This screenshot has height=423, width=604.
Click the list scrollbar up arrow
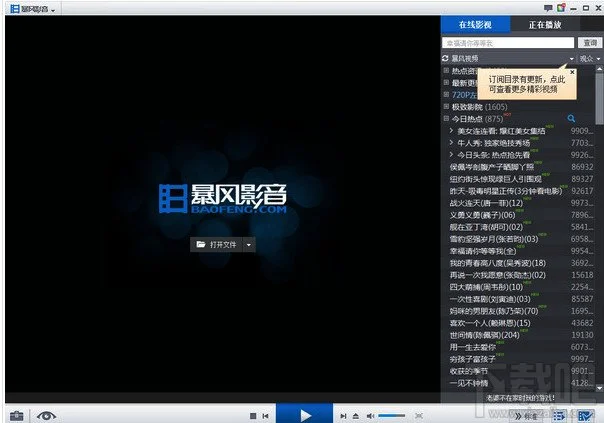click(x=599, y=69)
